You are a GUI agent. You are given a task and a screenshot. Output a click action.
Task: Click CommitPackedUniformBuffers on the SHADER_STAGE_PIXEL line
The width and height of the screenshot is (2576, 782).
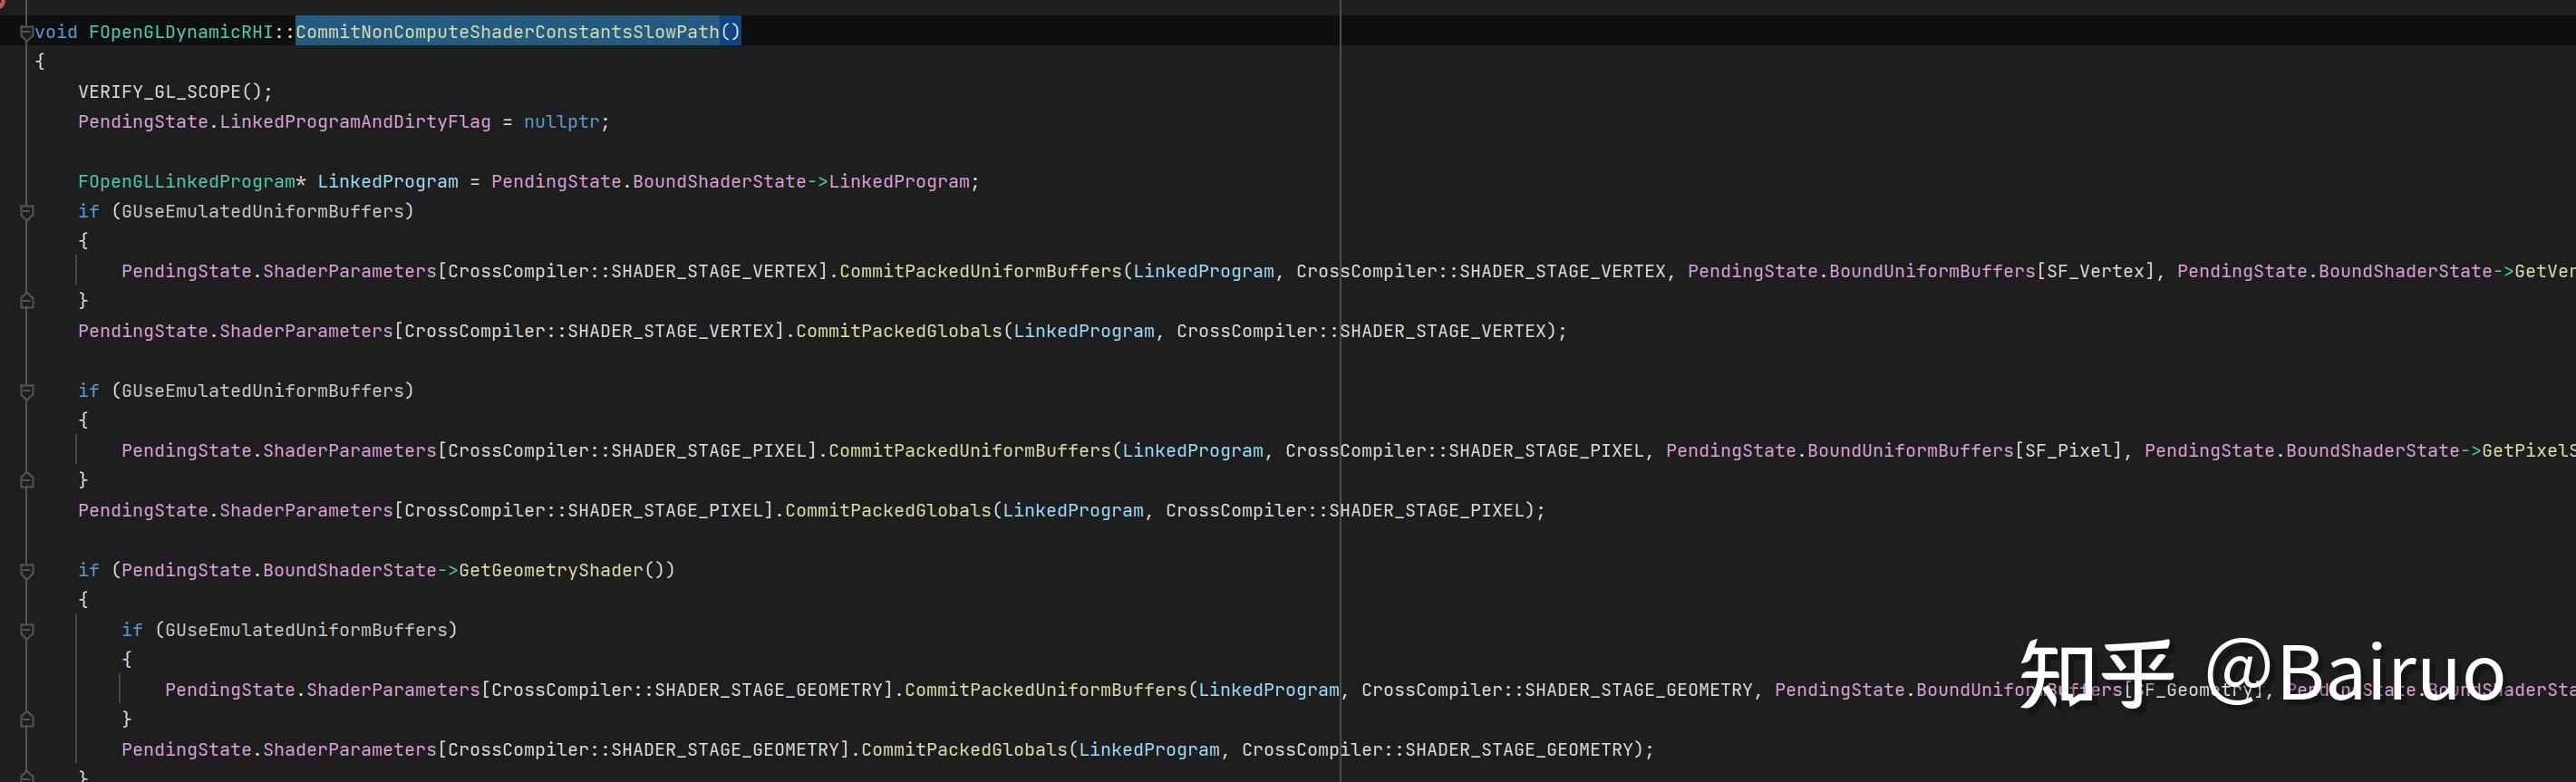[969, 451]
